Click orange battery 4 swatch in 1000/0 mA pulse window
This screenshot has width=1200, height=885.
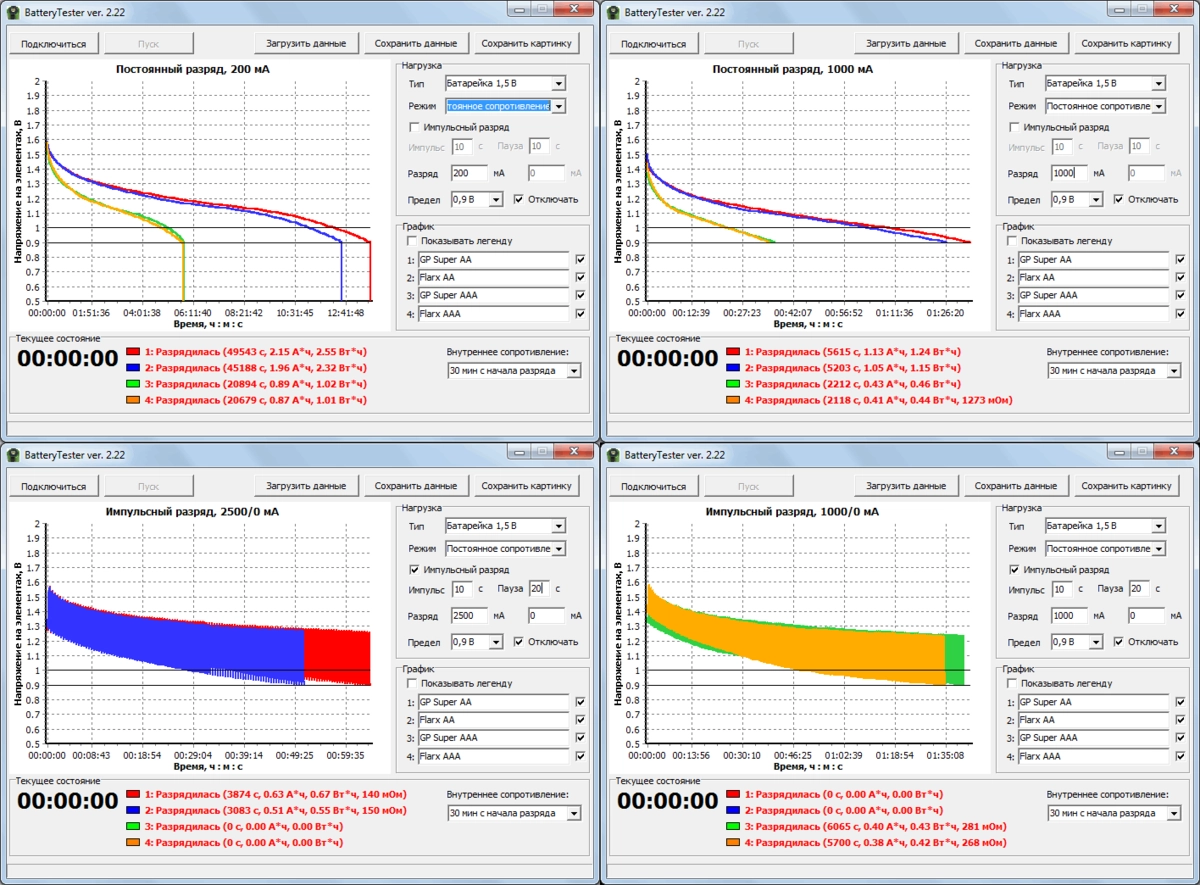pos(733,844)
